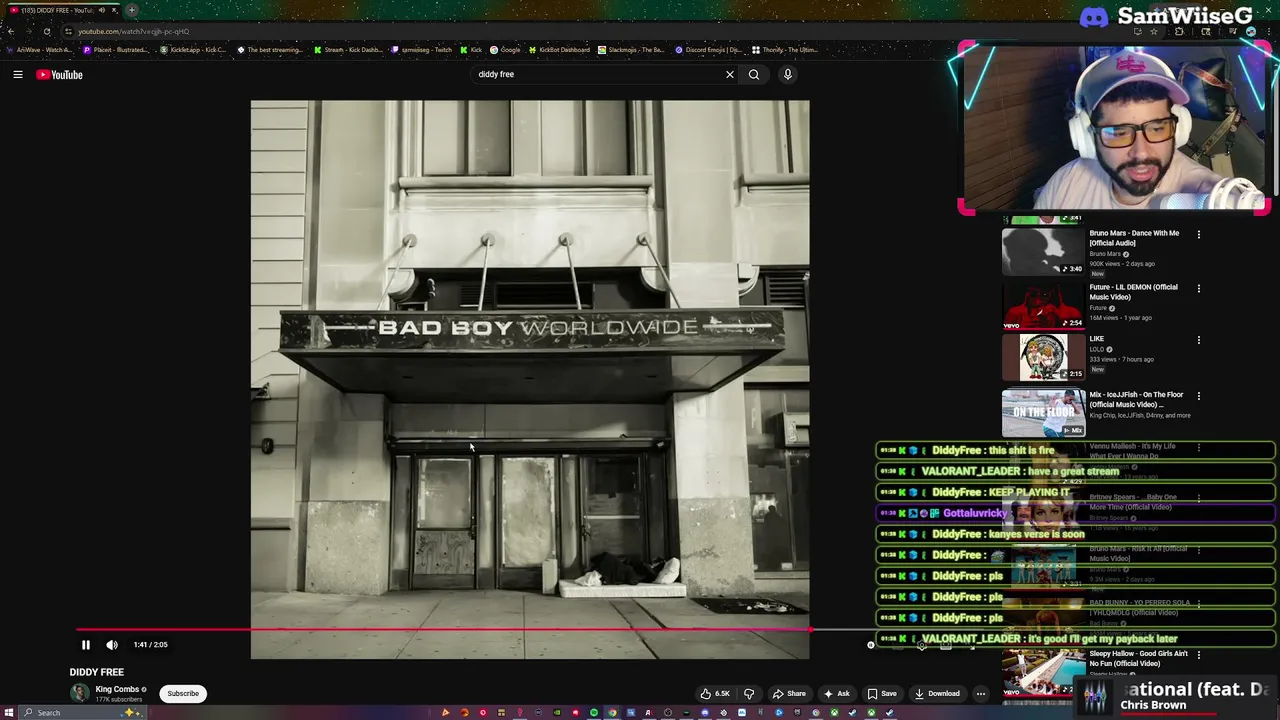
Task: Open the Kick bookmark
Action: (472, 50)
